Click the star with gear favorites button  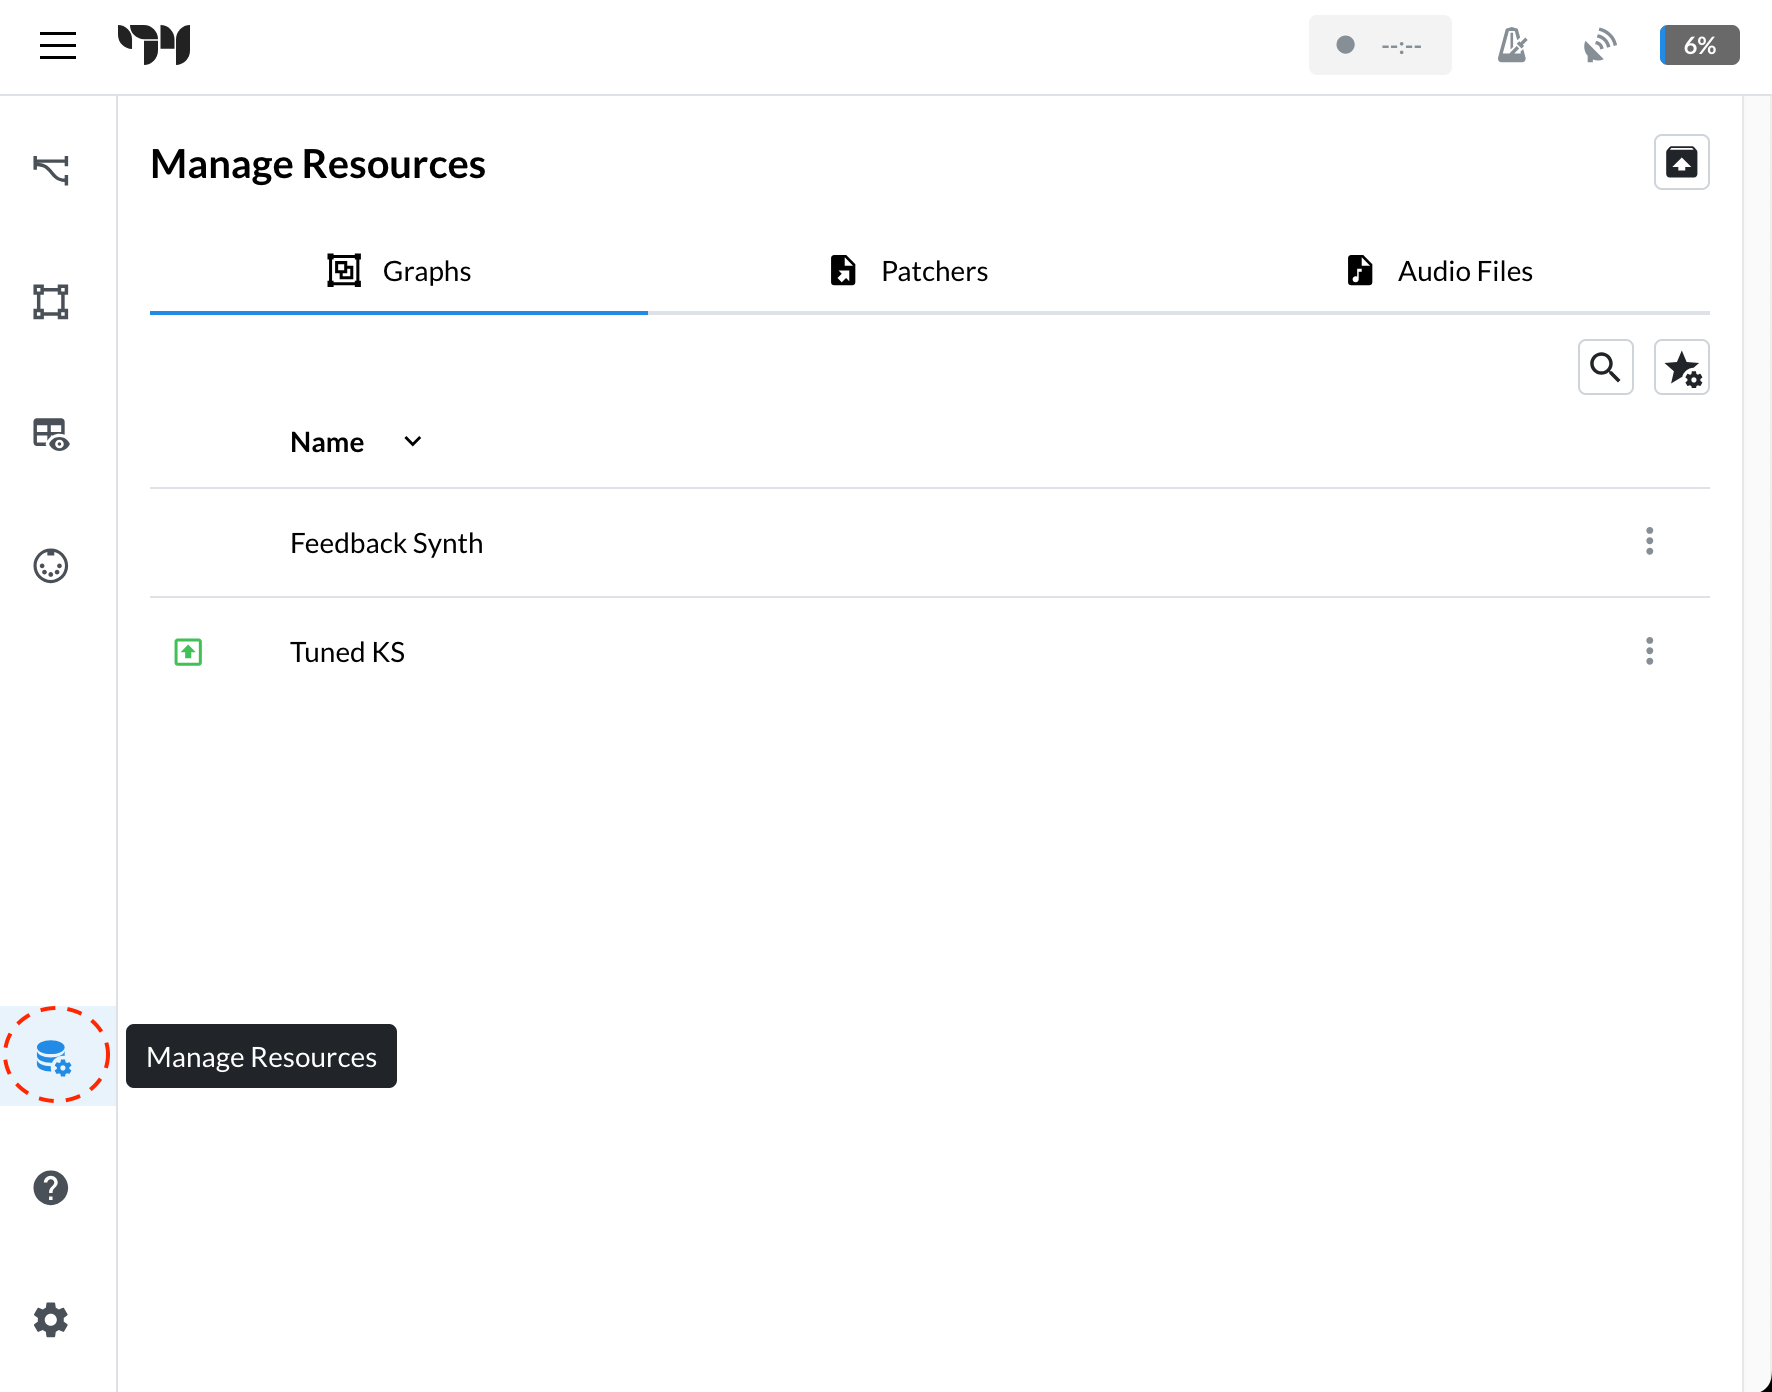pos(1682,367)
